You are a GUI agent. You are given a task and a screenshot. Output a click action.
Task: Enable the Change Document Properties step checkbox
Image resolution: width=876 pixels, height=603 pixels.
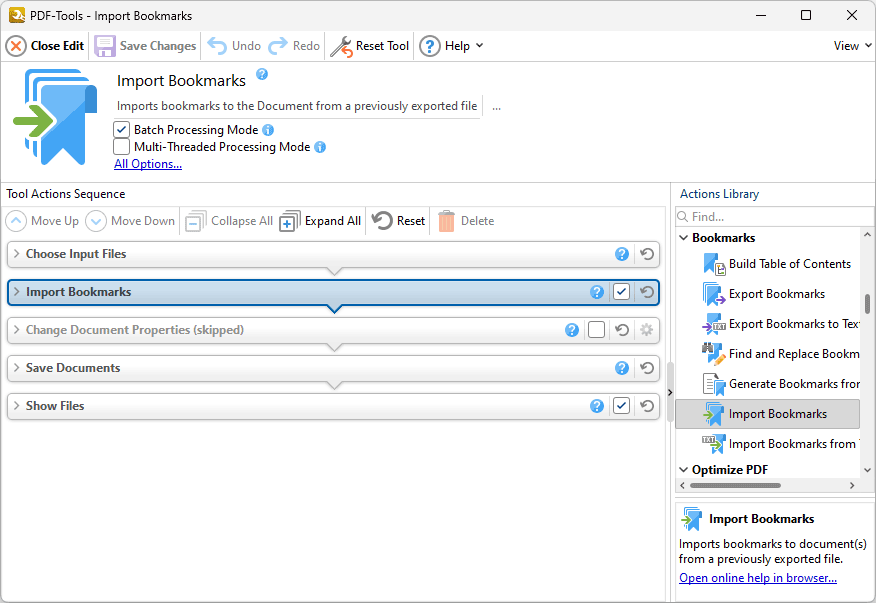click(x=596, y=330)
